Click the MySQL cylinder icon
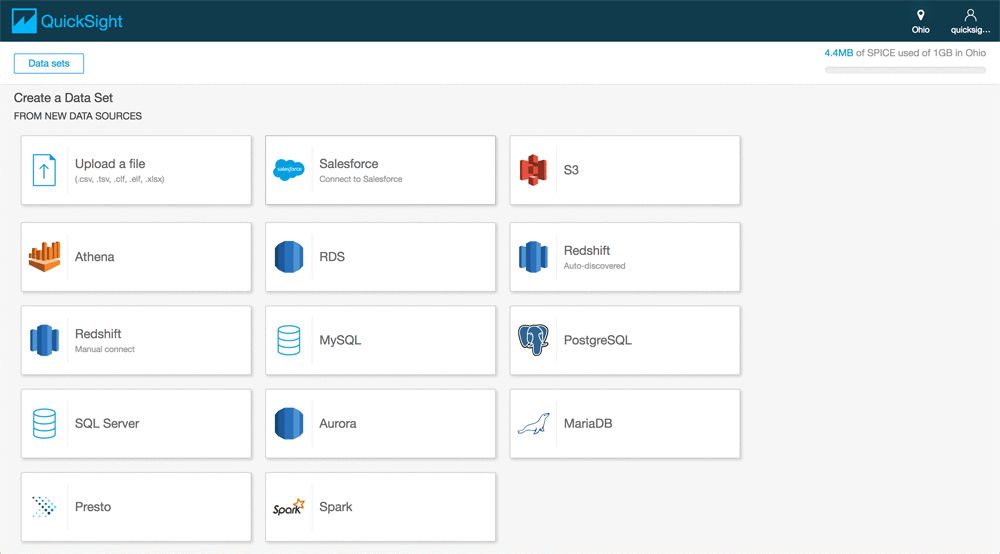Viewport: 1000px width, 554px height. (289, 340)
